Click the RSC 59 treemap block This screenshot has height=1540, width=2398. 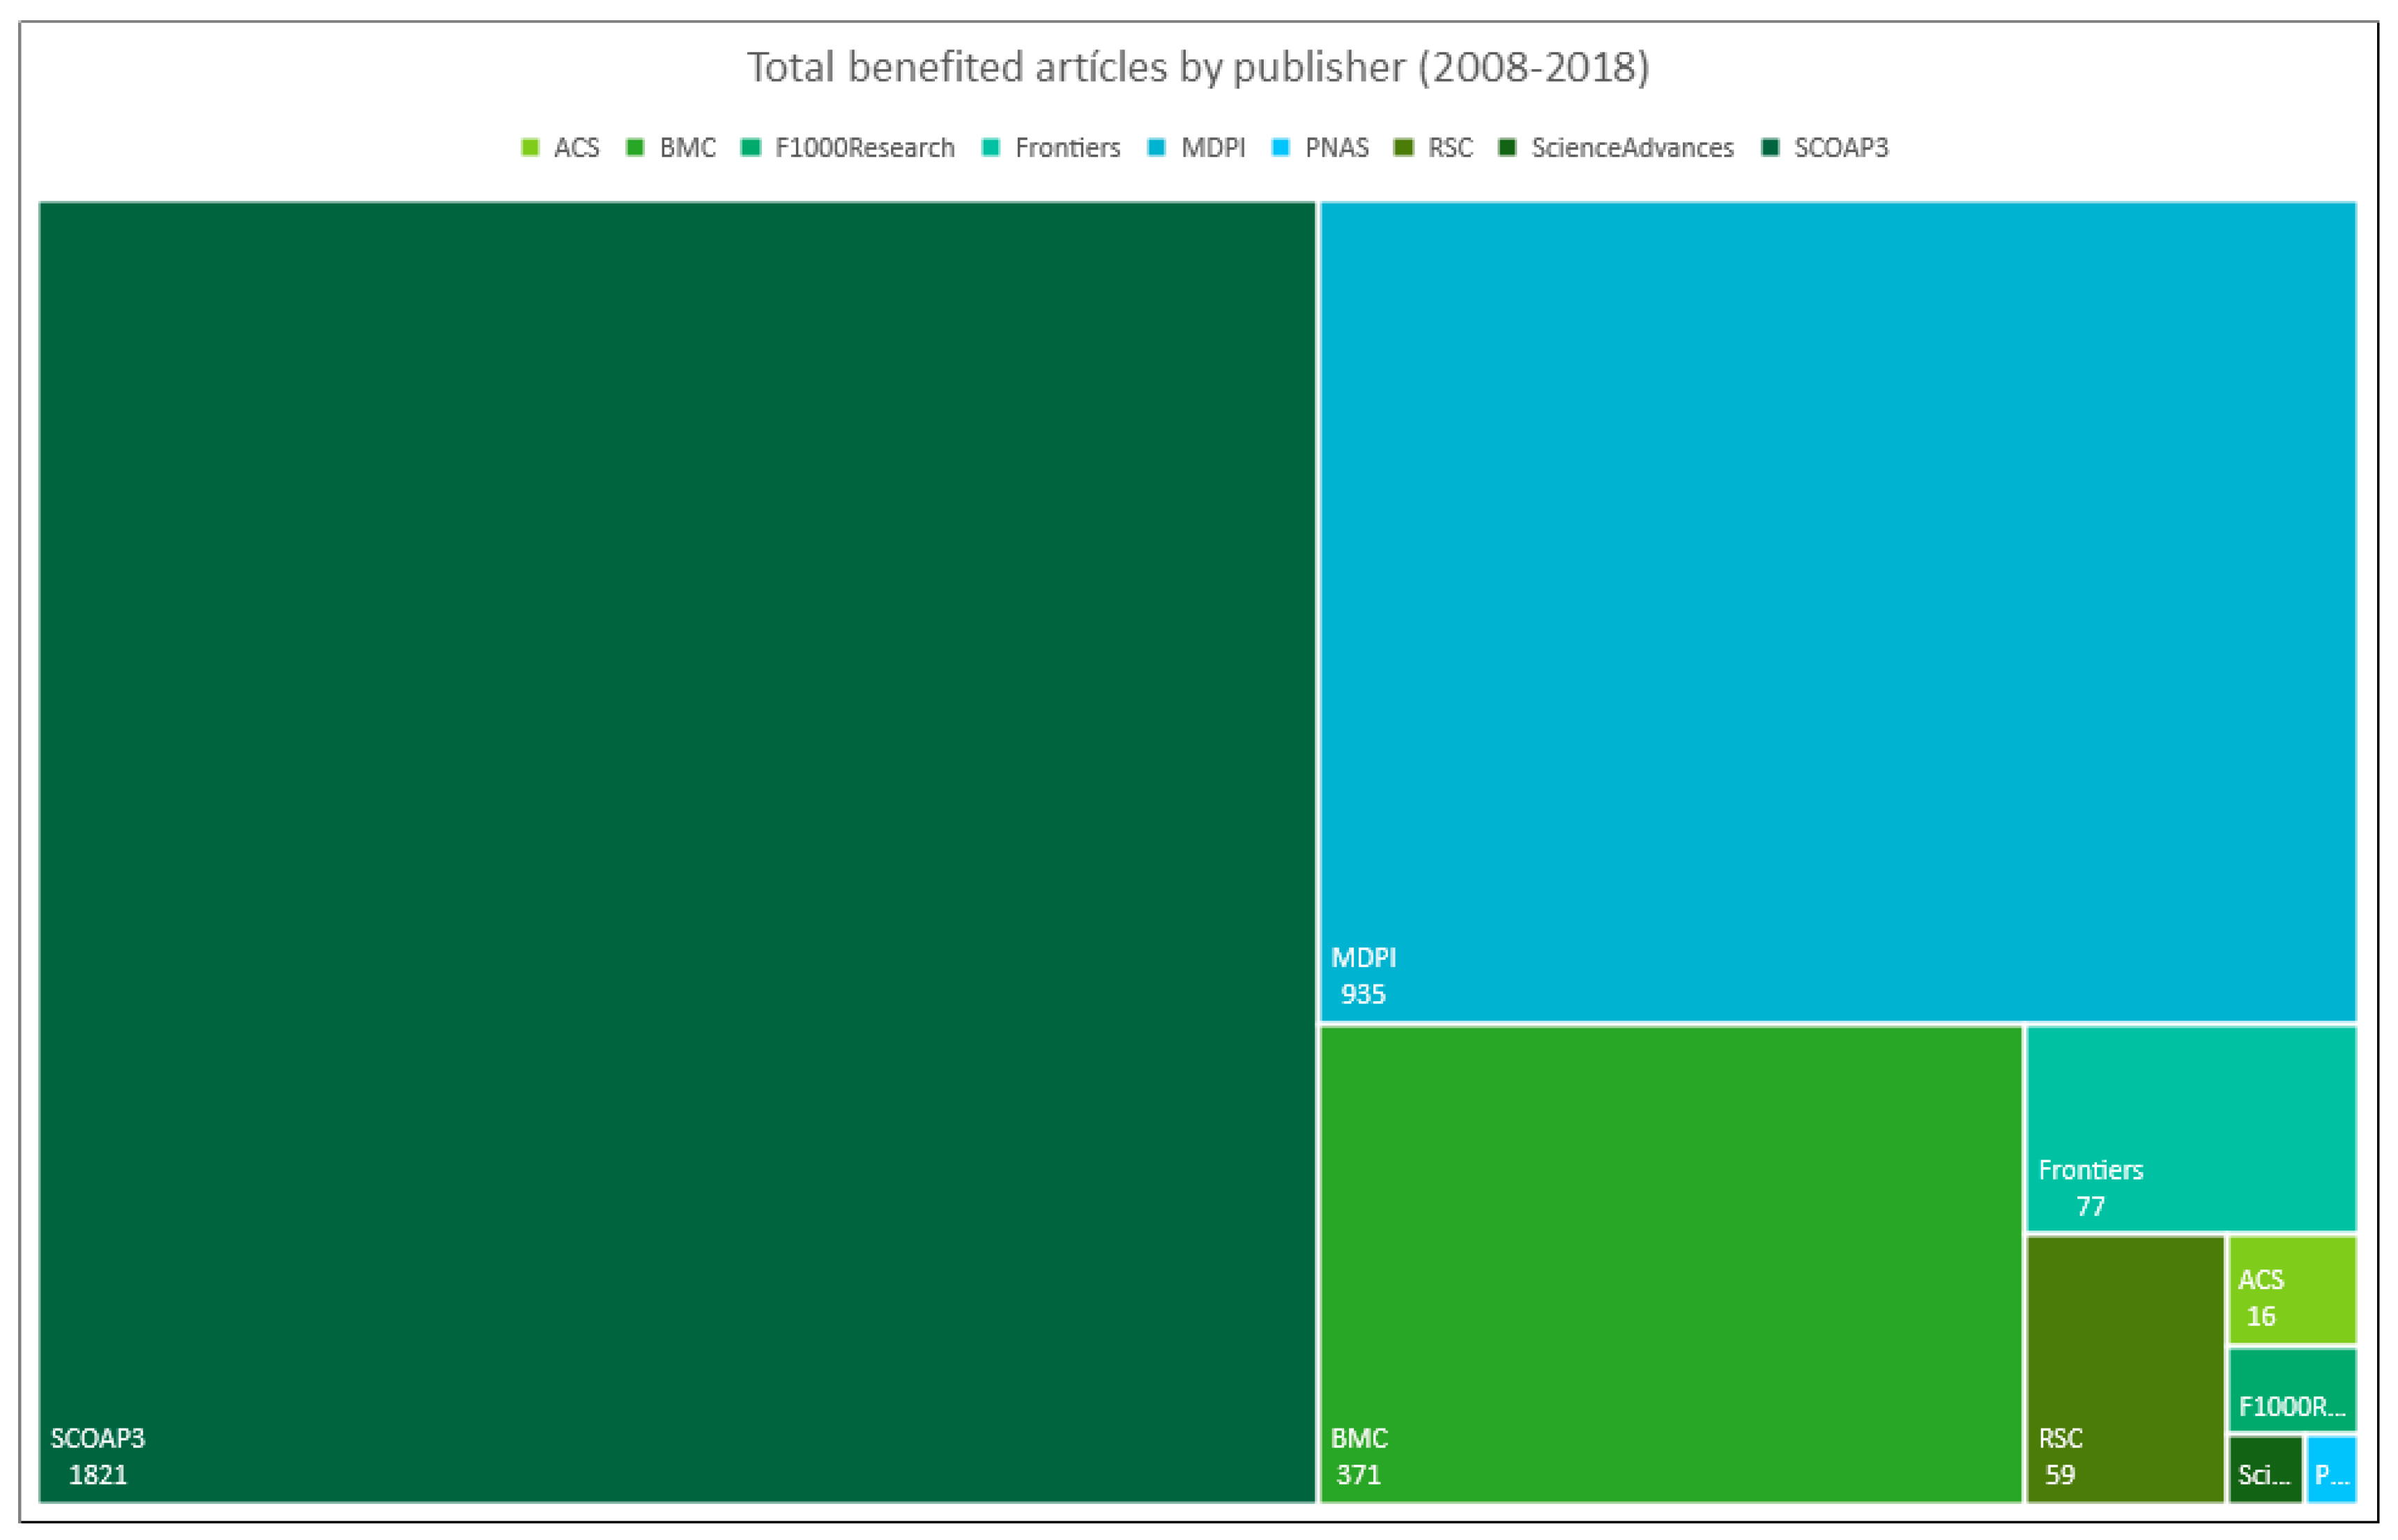click(x=2125, y=1368)
